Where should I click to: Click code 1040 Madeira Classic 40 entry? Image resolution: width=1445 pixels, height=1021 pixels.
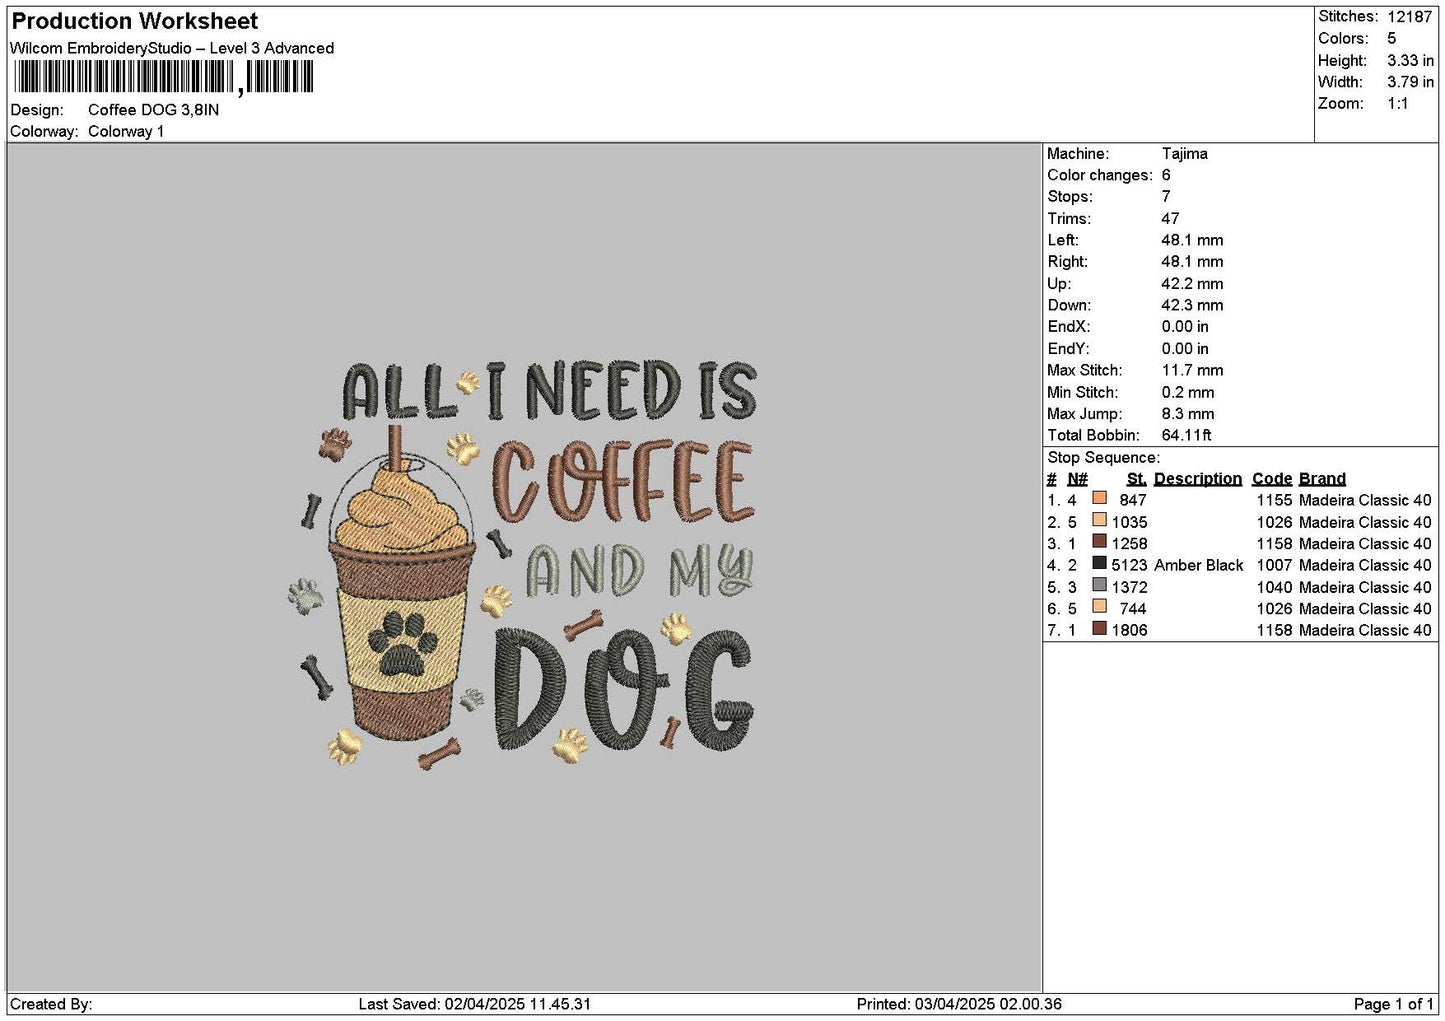[1344, 587]
